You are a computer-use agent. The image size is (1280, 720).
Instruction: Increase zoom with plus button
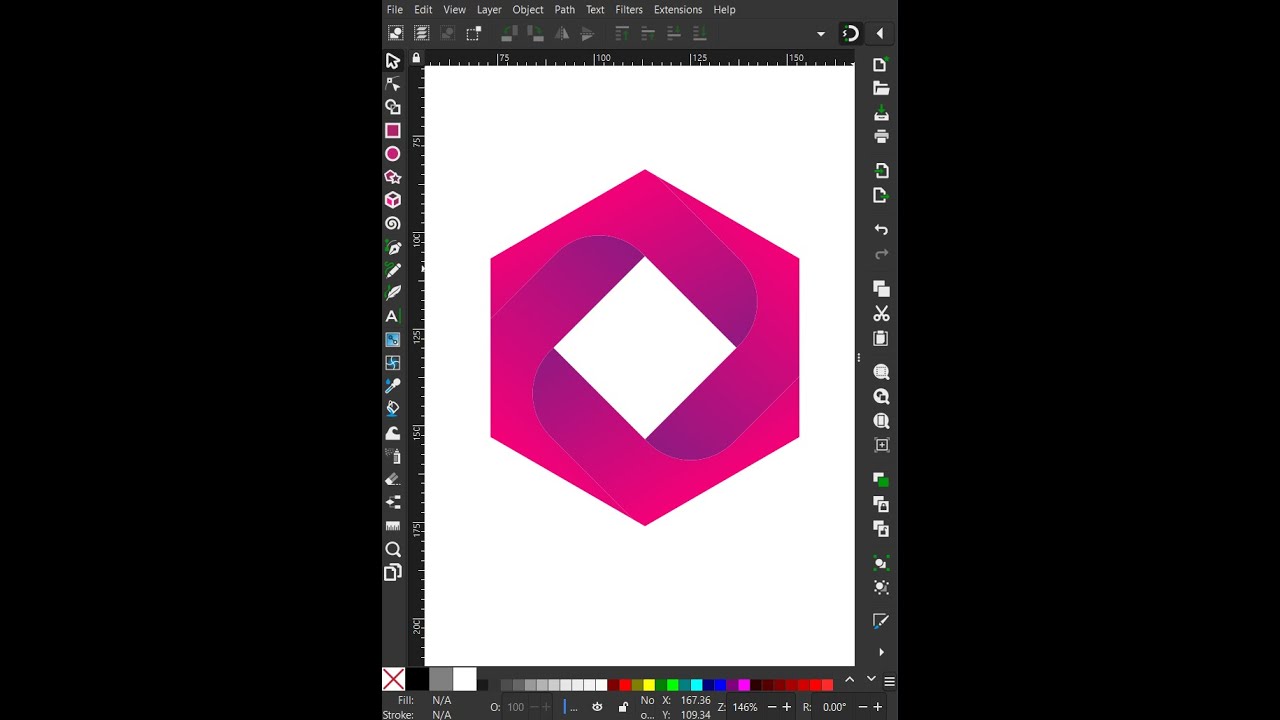[x=788, y=707]
